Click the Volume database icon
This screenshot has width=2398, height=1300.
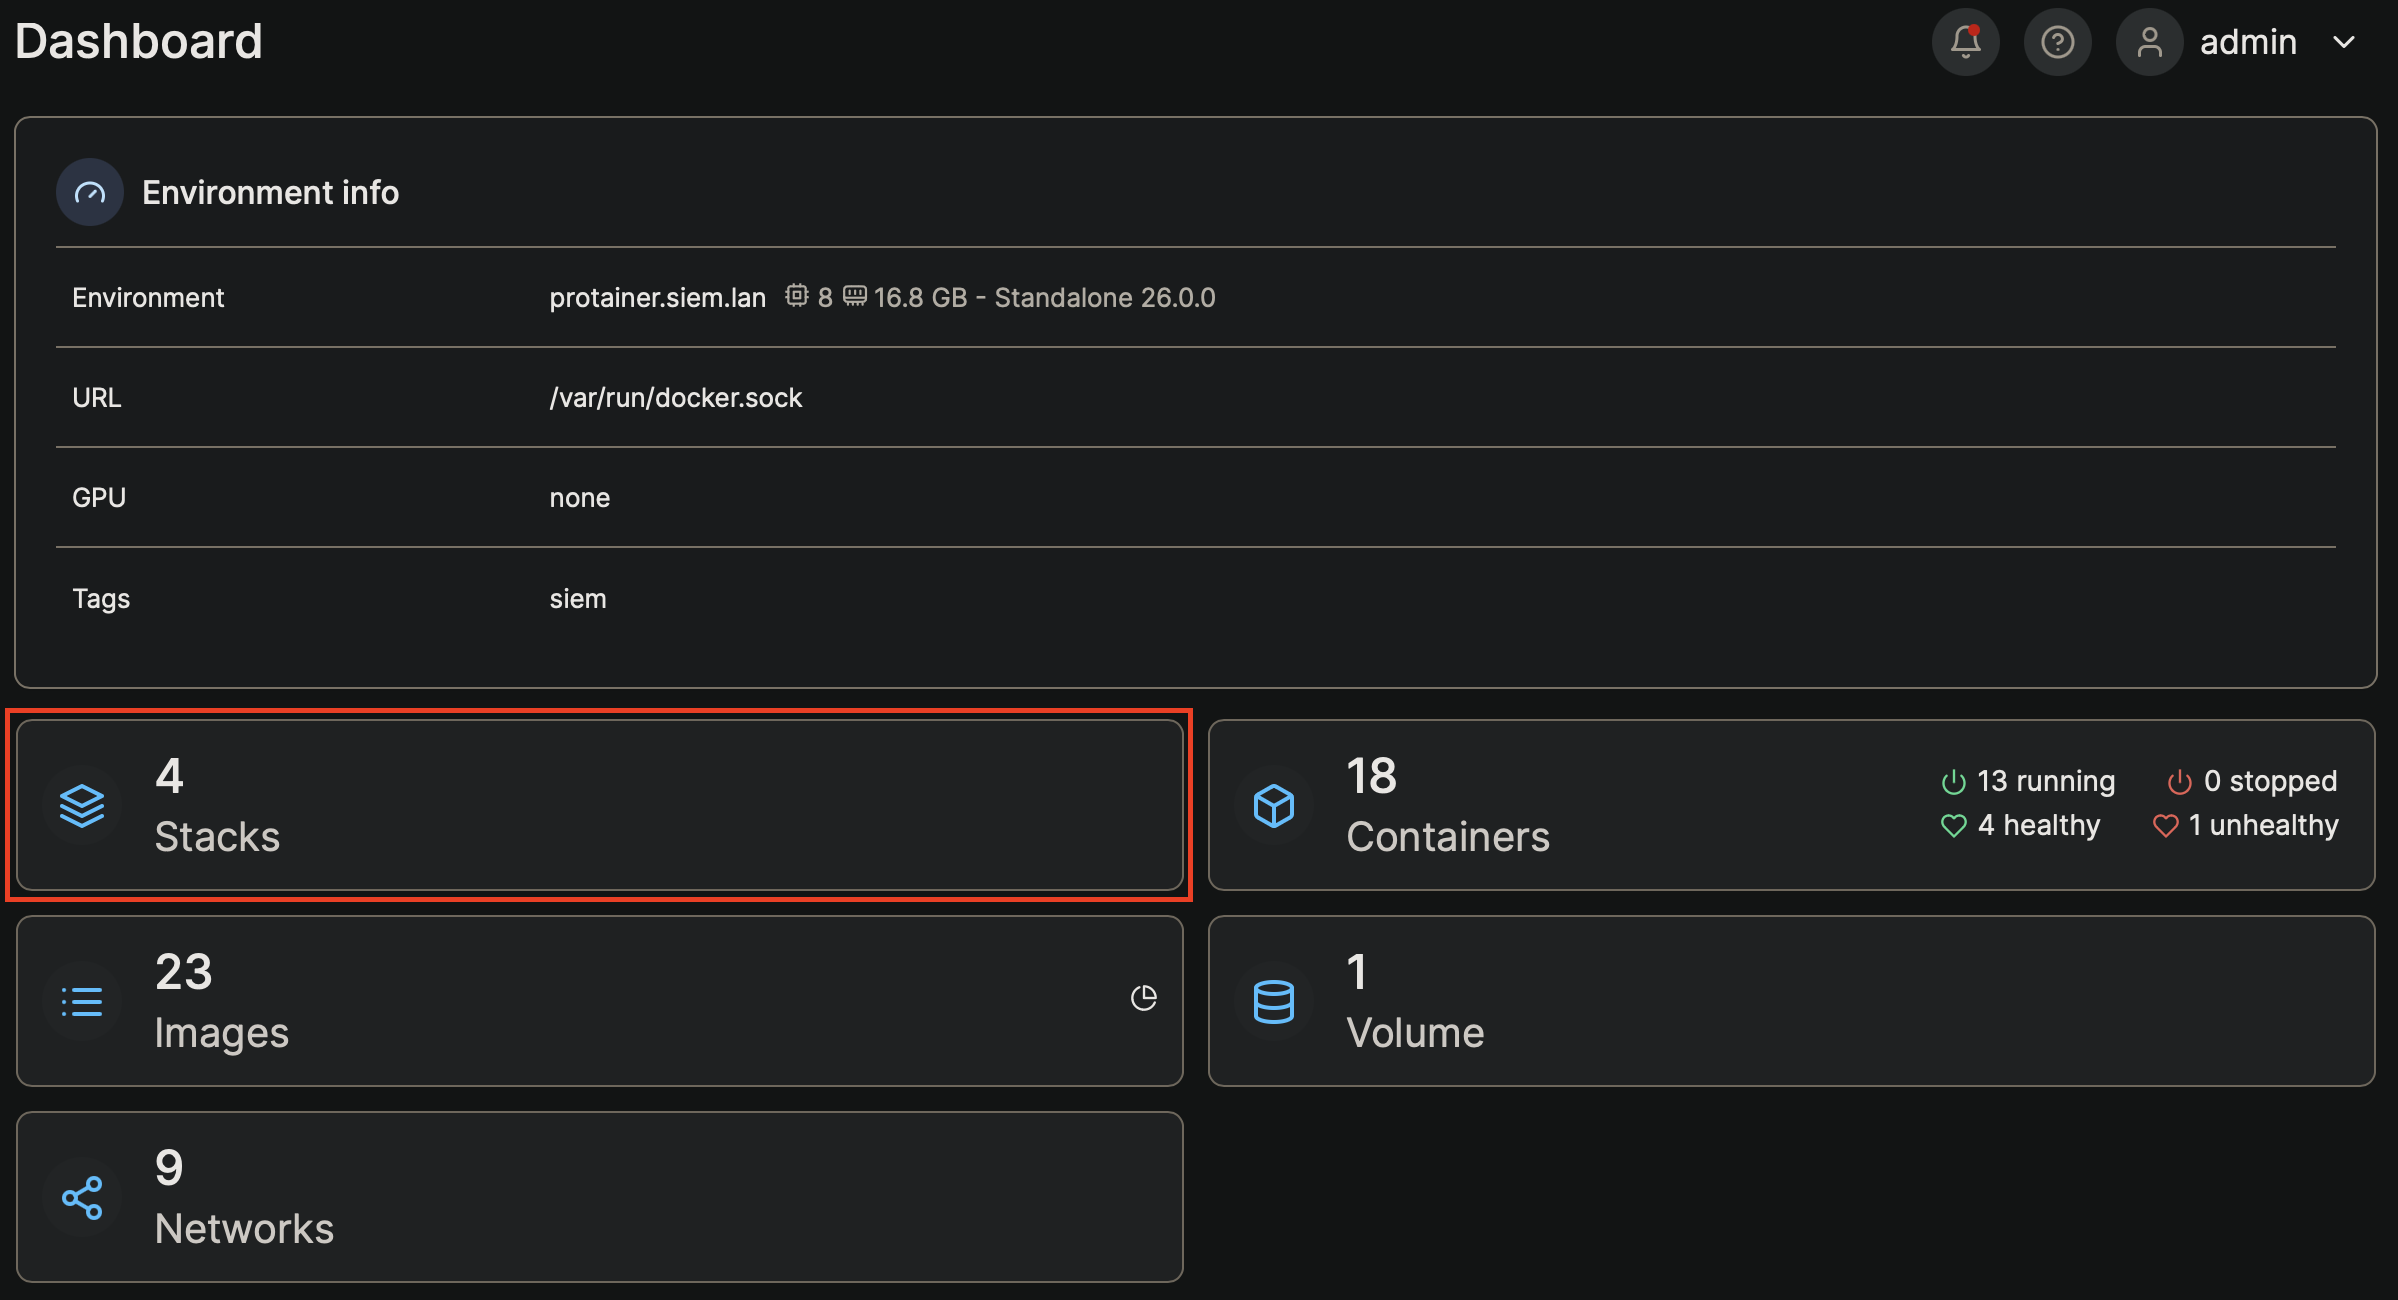click(1274, 1001)
